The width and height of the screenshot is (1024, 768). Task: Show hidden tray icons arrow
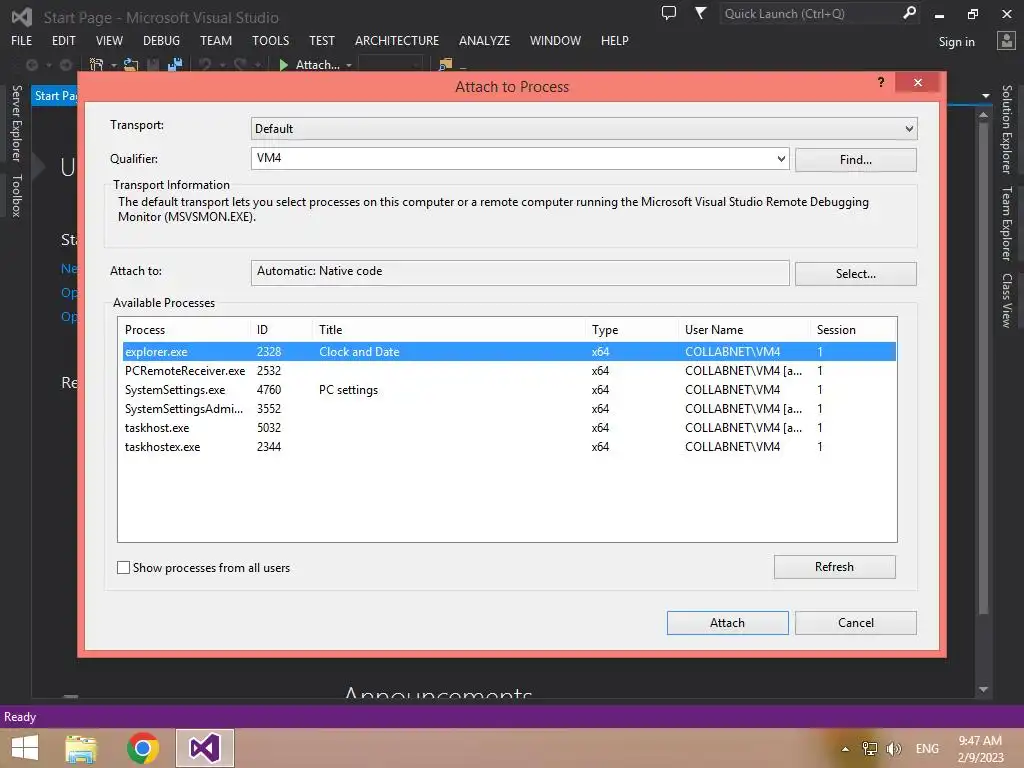click(x=845, y=749)
